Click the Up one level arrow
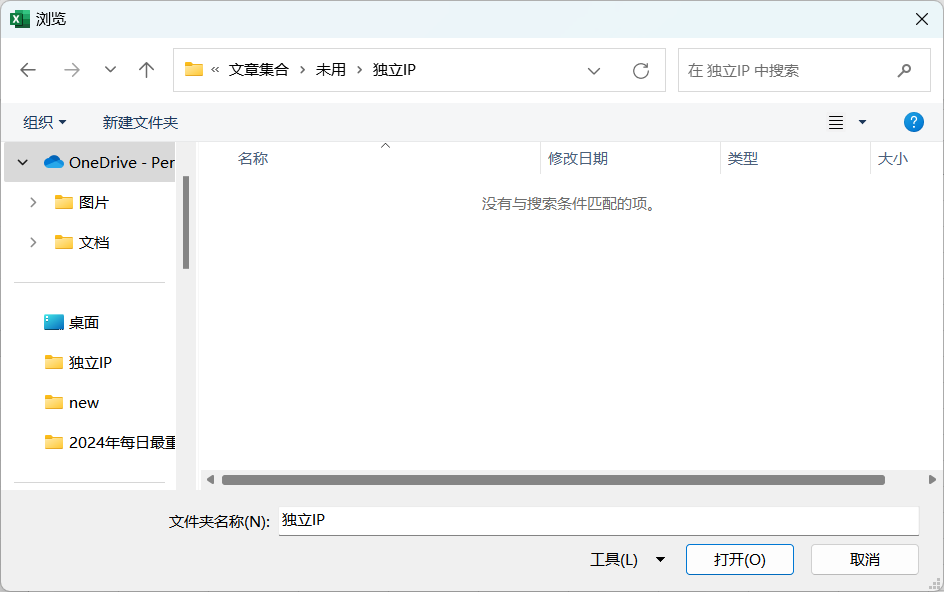Image resolution: width=944 pixels, height=592 pixels. 147,70
